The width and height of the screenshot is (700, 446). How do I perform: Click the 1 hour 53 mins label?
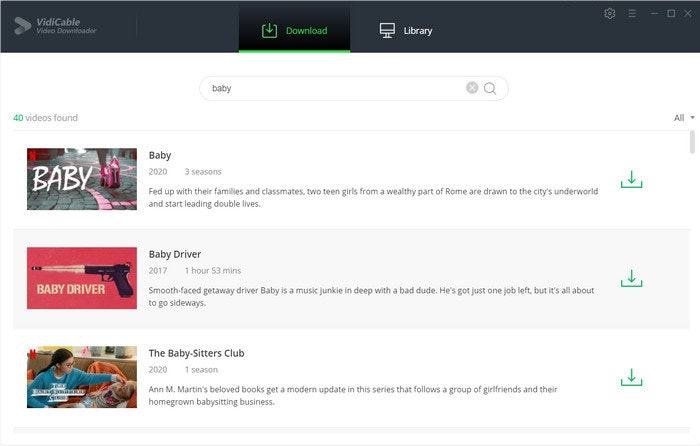pos(213,271)
